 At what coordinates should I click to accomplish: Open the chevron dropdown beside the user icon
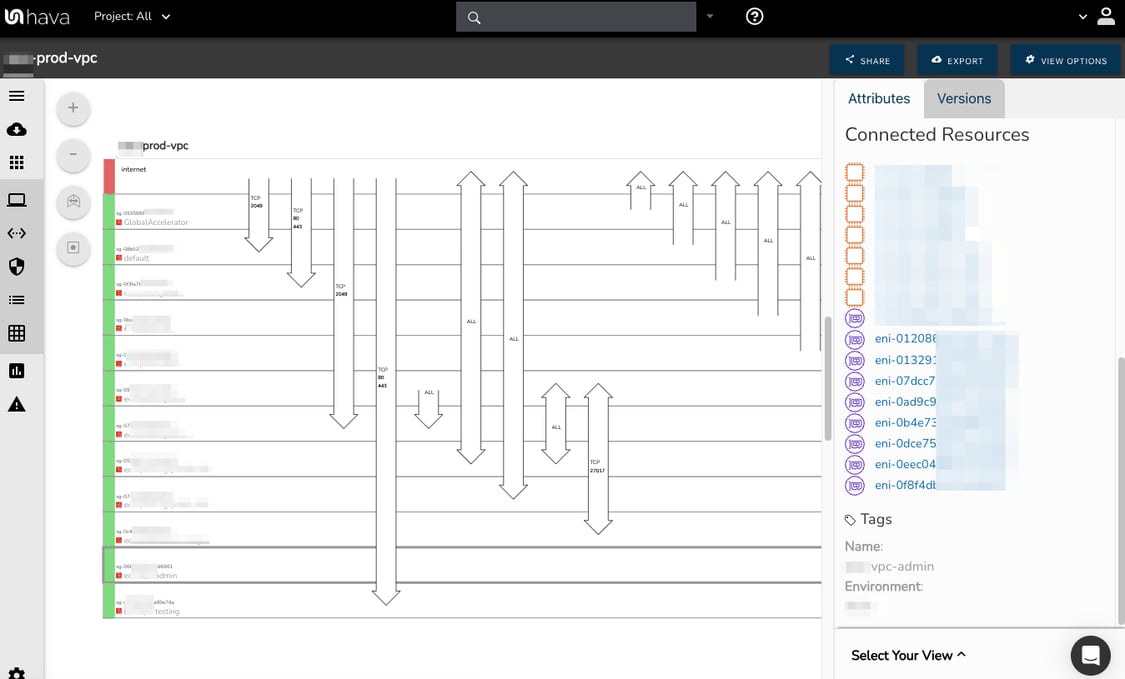(1082, 16)
